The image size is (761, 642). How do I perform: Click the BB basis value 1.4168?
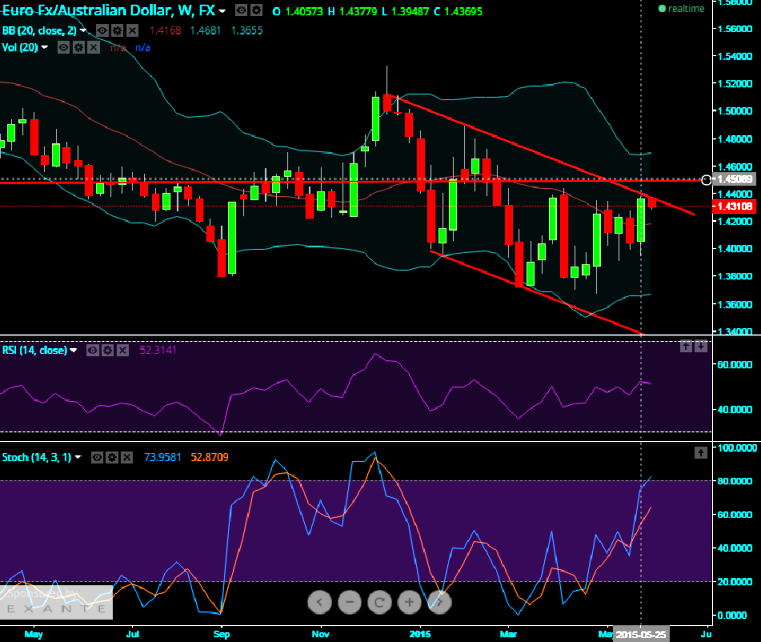(x=165, y=31)
